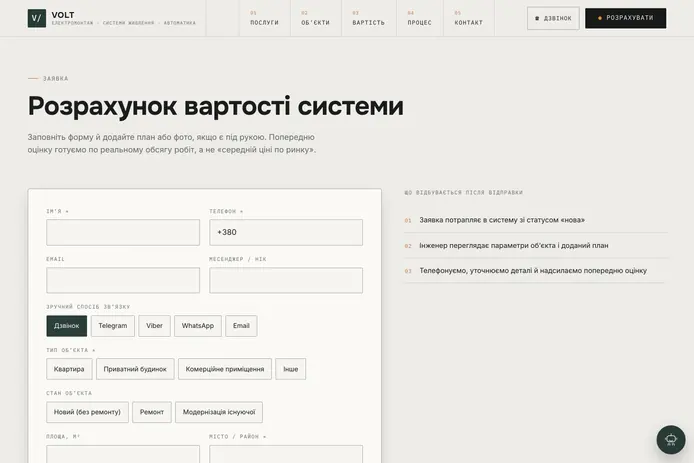Select Дзвінок as contact method
694x463 pixels.
point(66,326)
